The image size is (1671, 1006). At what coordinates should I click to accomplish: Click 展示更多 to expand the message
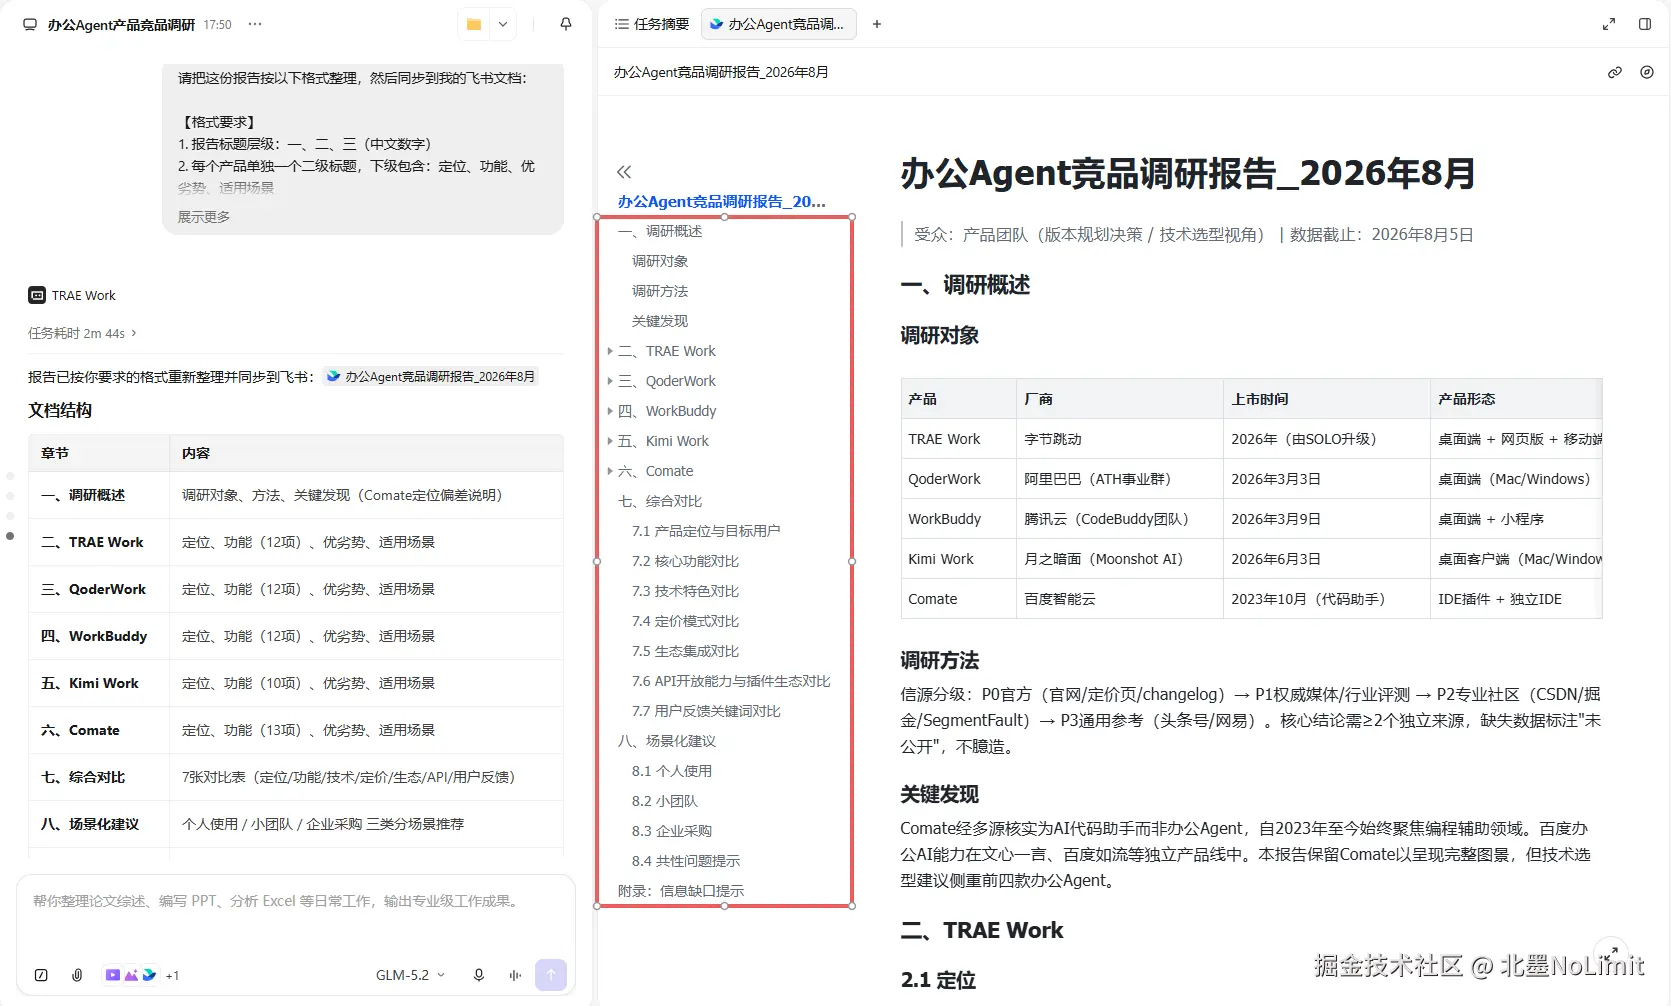(x=204, y=217)
